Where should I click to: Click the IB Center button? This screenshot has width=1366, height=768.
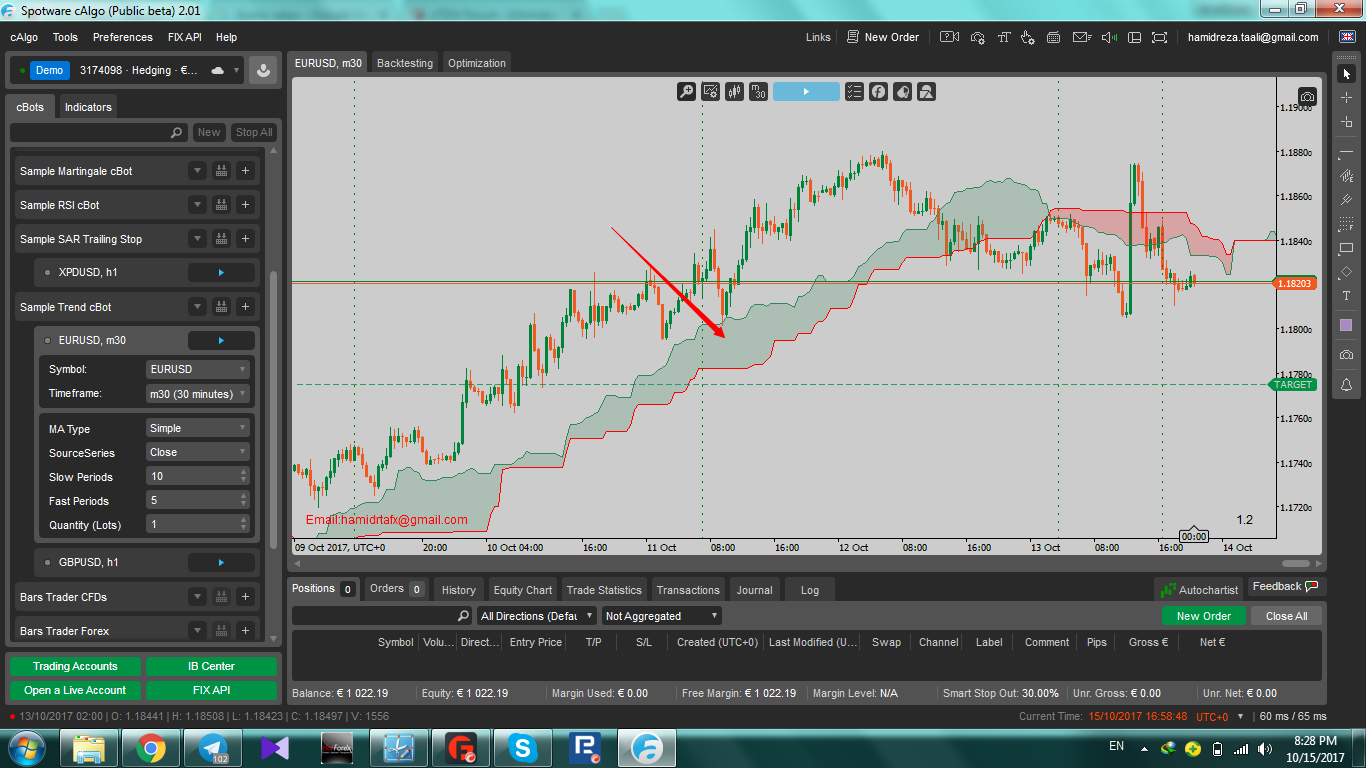(211, 666)
